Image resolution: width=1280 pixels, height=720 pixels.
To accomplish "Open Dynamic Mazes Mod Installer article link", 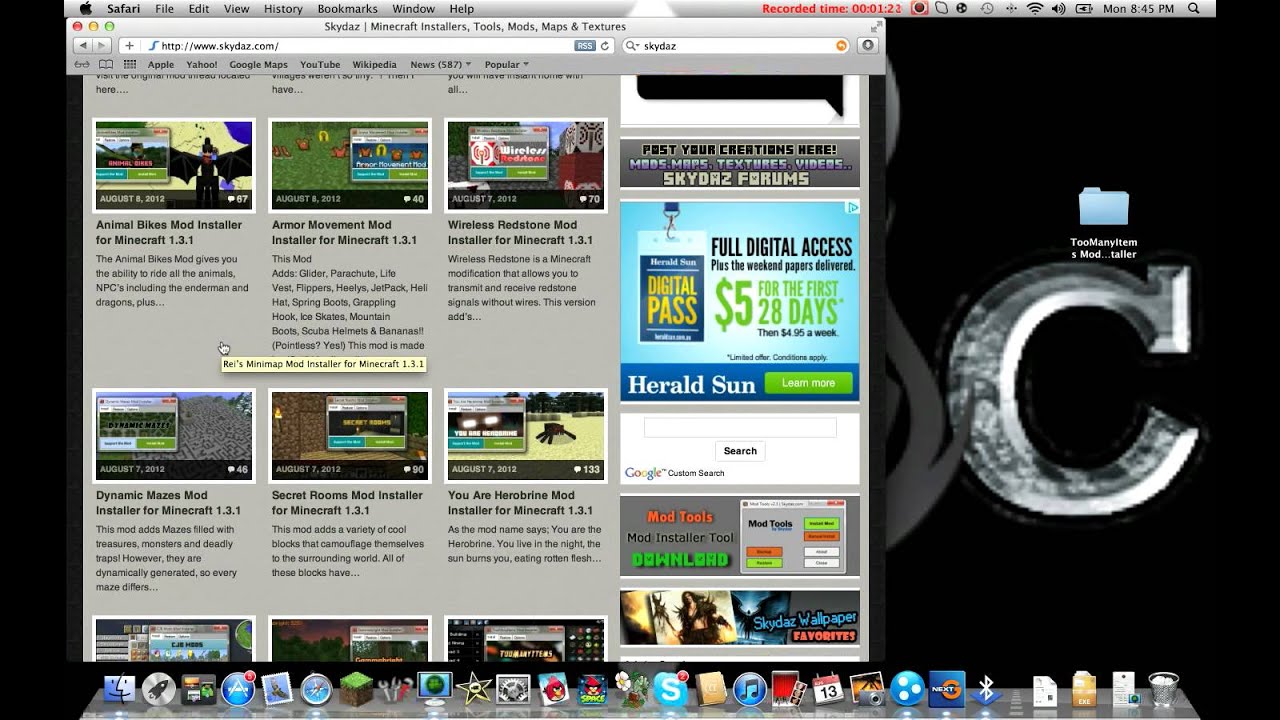I will 168,502.
